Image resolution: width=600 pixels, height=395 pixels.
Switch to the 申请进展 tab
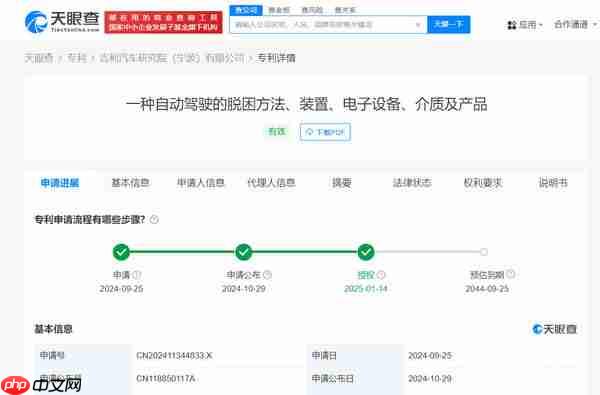click(x=60, y=183)
